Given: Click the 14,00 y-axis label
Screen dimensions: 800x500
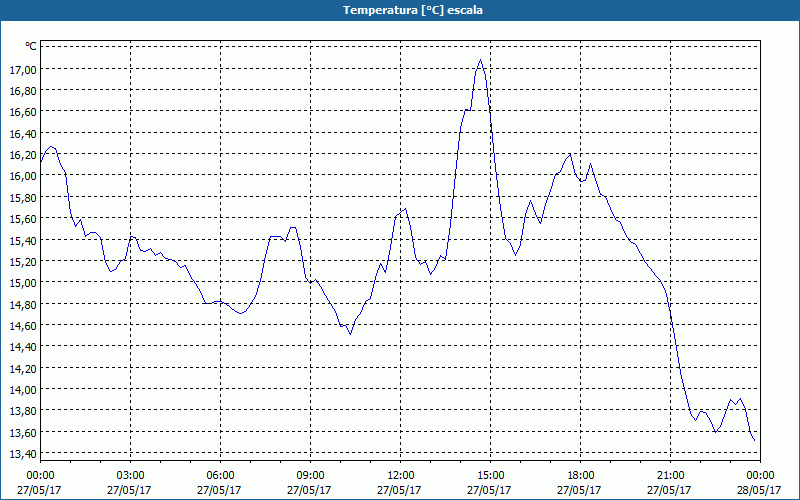Looking at the screenshot, I should tap(23, 390).
